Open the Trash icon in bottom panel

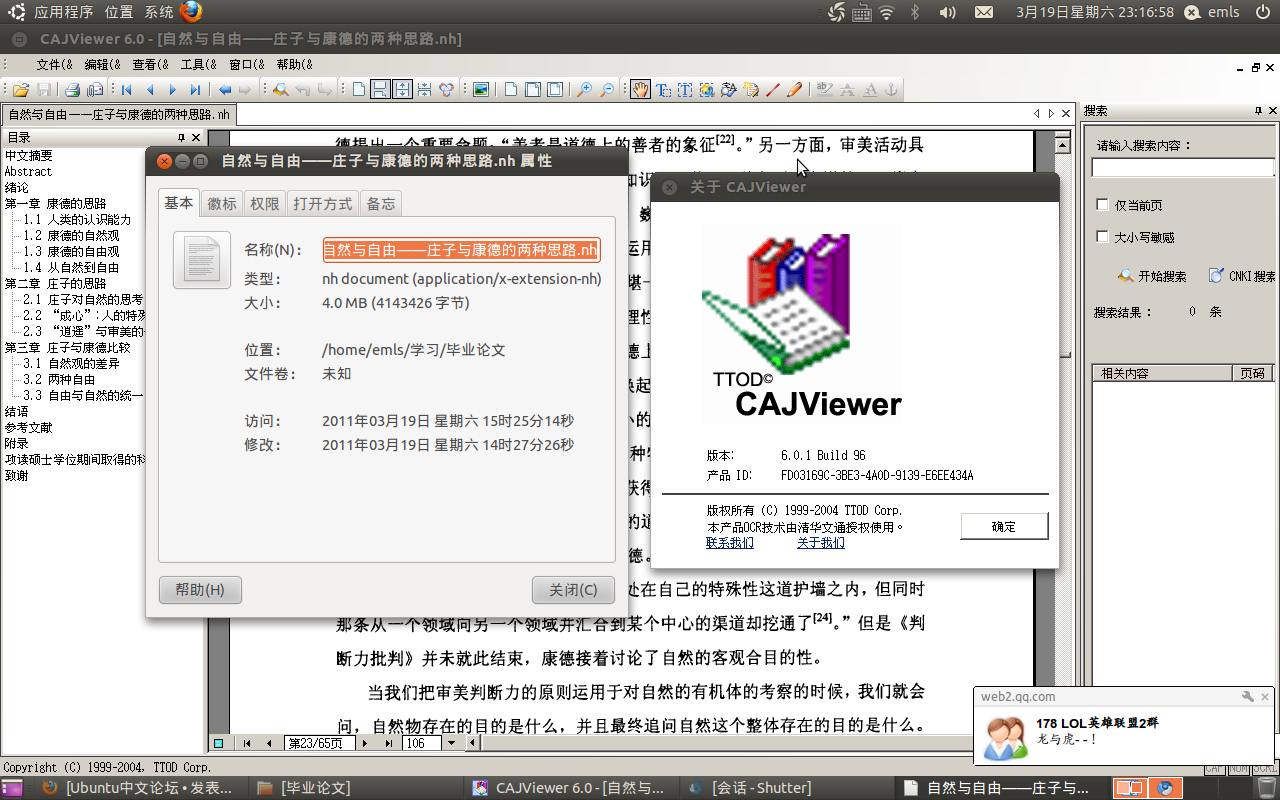coord(1266,788)
